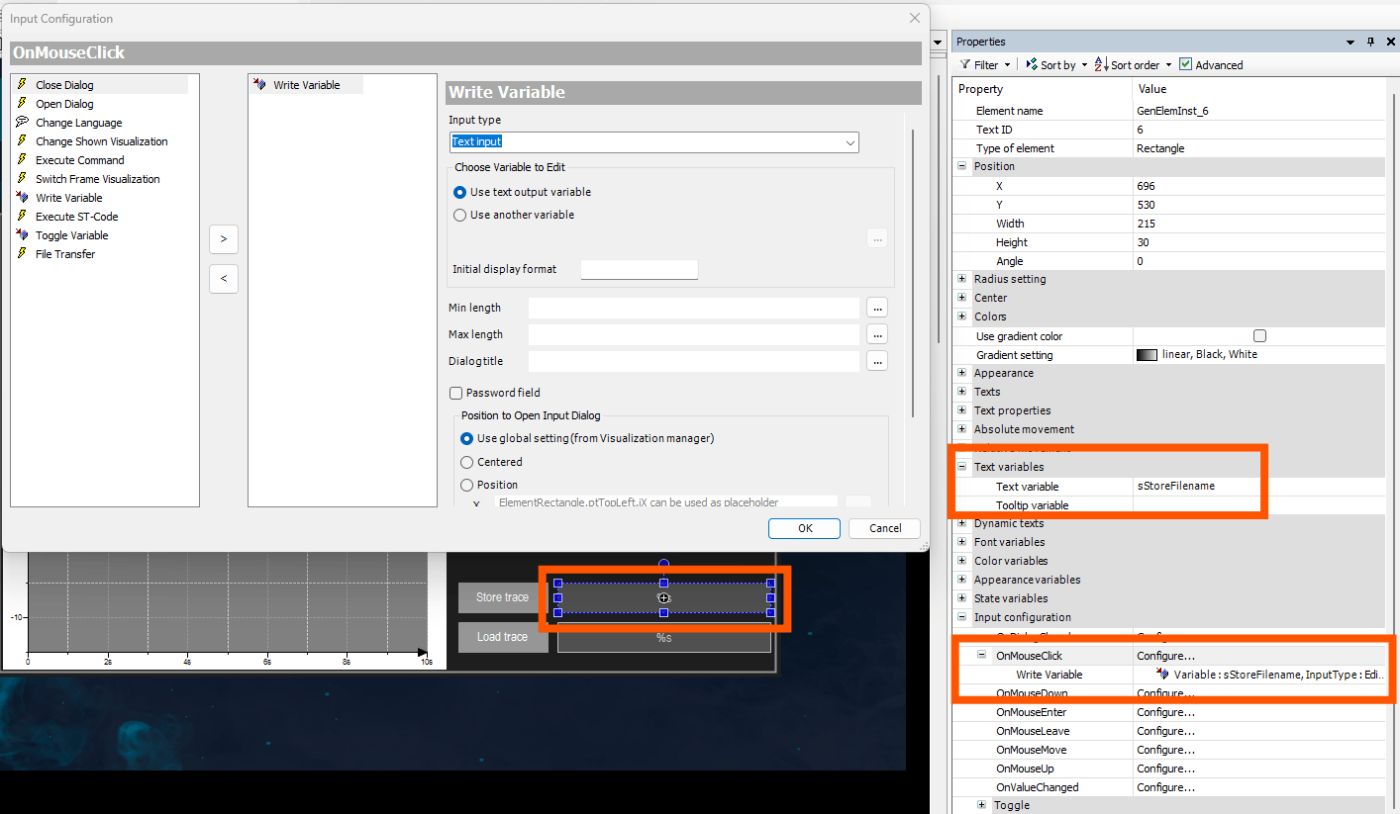Pin the Properties panel with pushpin icon

pyautogui.click(x=1372, y=42)
